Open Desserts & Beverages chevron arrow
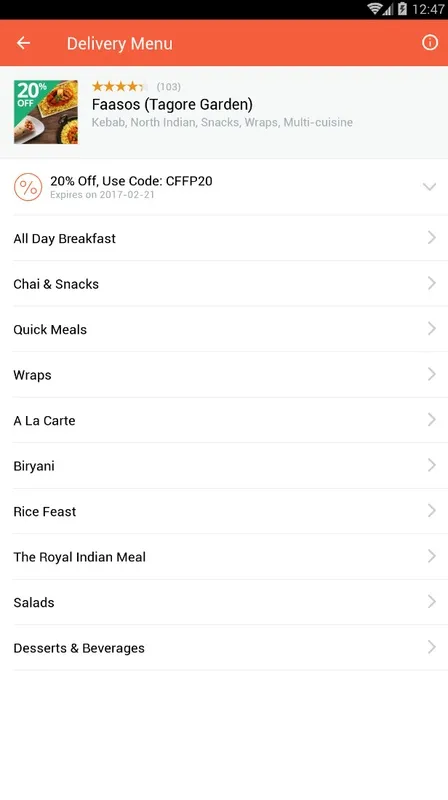This screenshot has width=448, height=800. 432,647
